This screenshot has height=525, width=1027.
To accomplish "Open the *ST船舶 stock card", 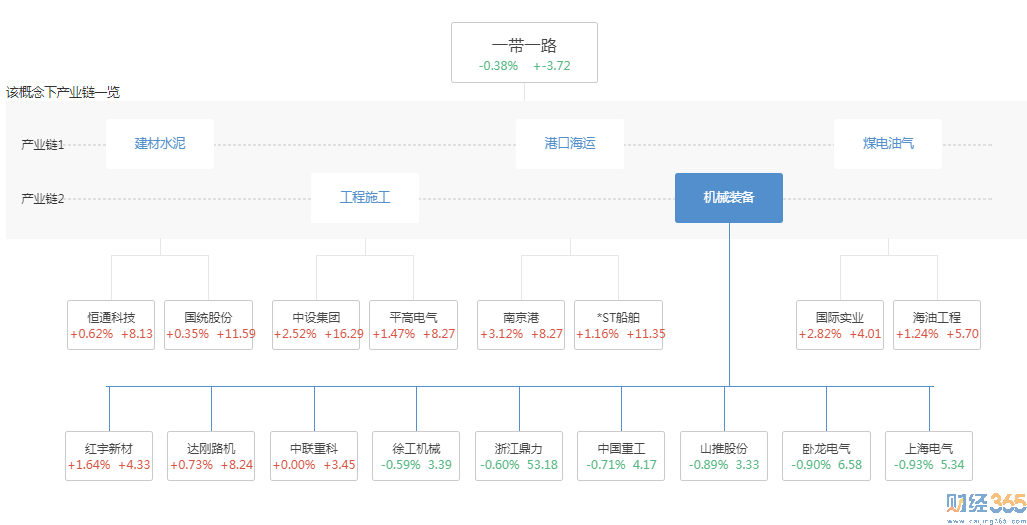I will [618, 325].
